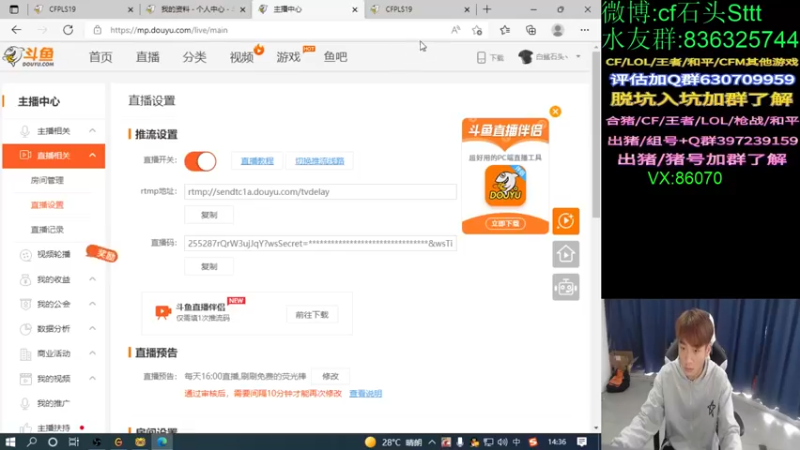
Task: Click the address bar URL
Action: click(x=169, y=30)
